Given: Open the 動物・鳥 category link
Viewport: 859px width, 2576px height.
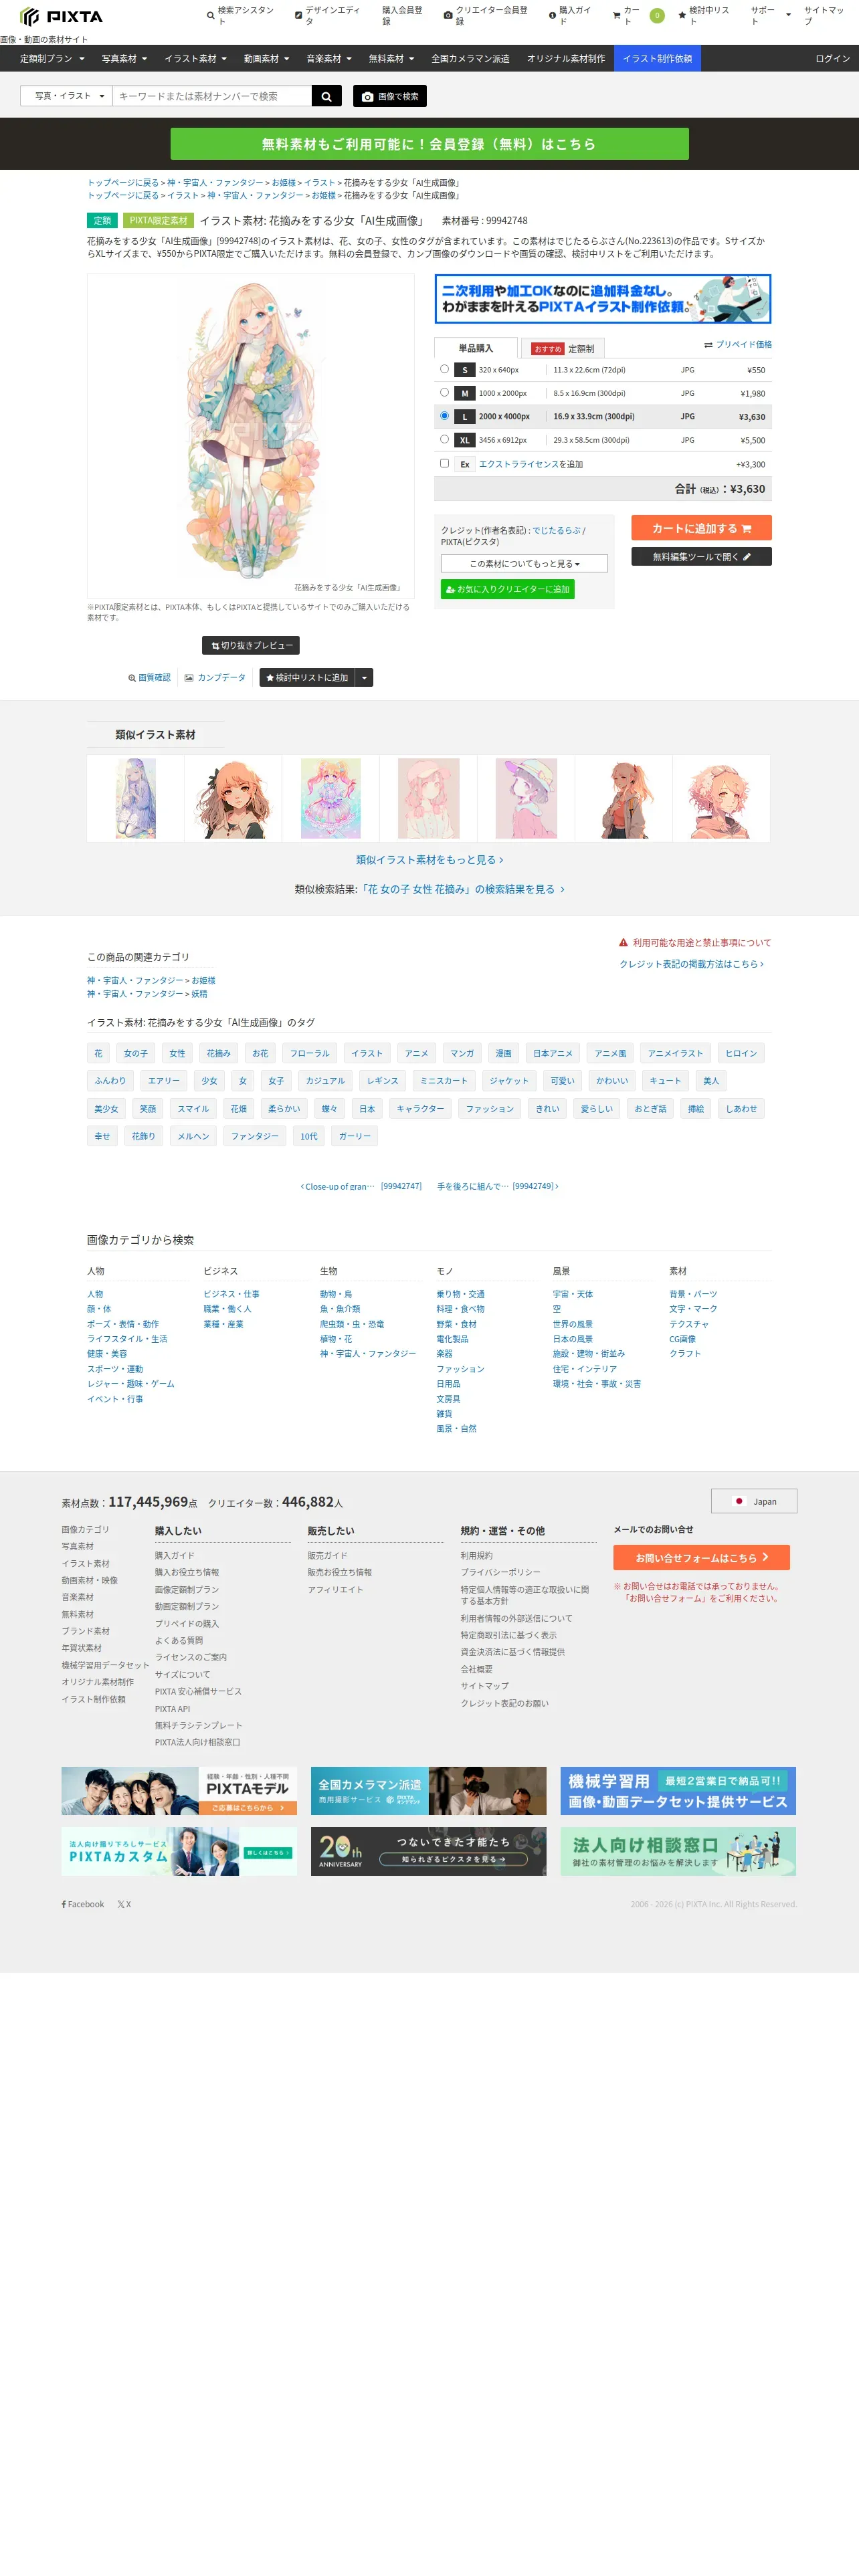Looking at the screenshot, I should tap(336, 1294).
